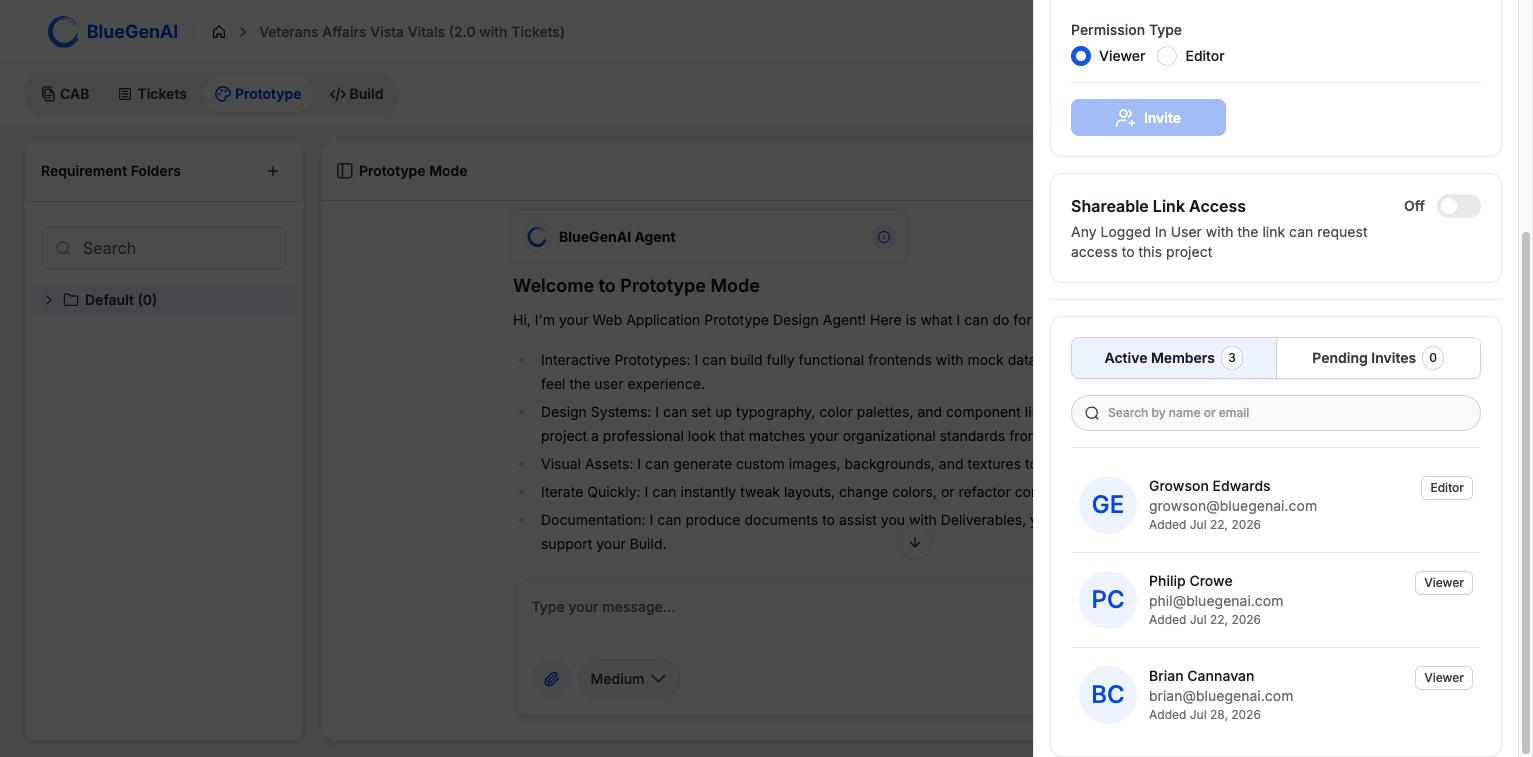Click the growson@bluegenai.com email
The width and height of the screenshot is (1533, 757).
point(1233,506)
